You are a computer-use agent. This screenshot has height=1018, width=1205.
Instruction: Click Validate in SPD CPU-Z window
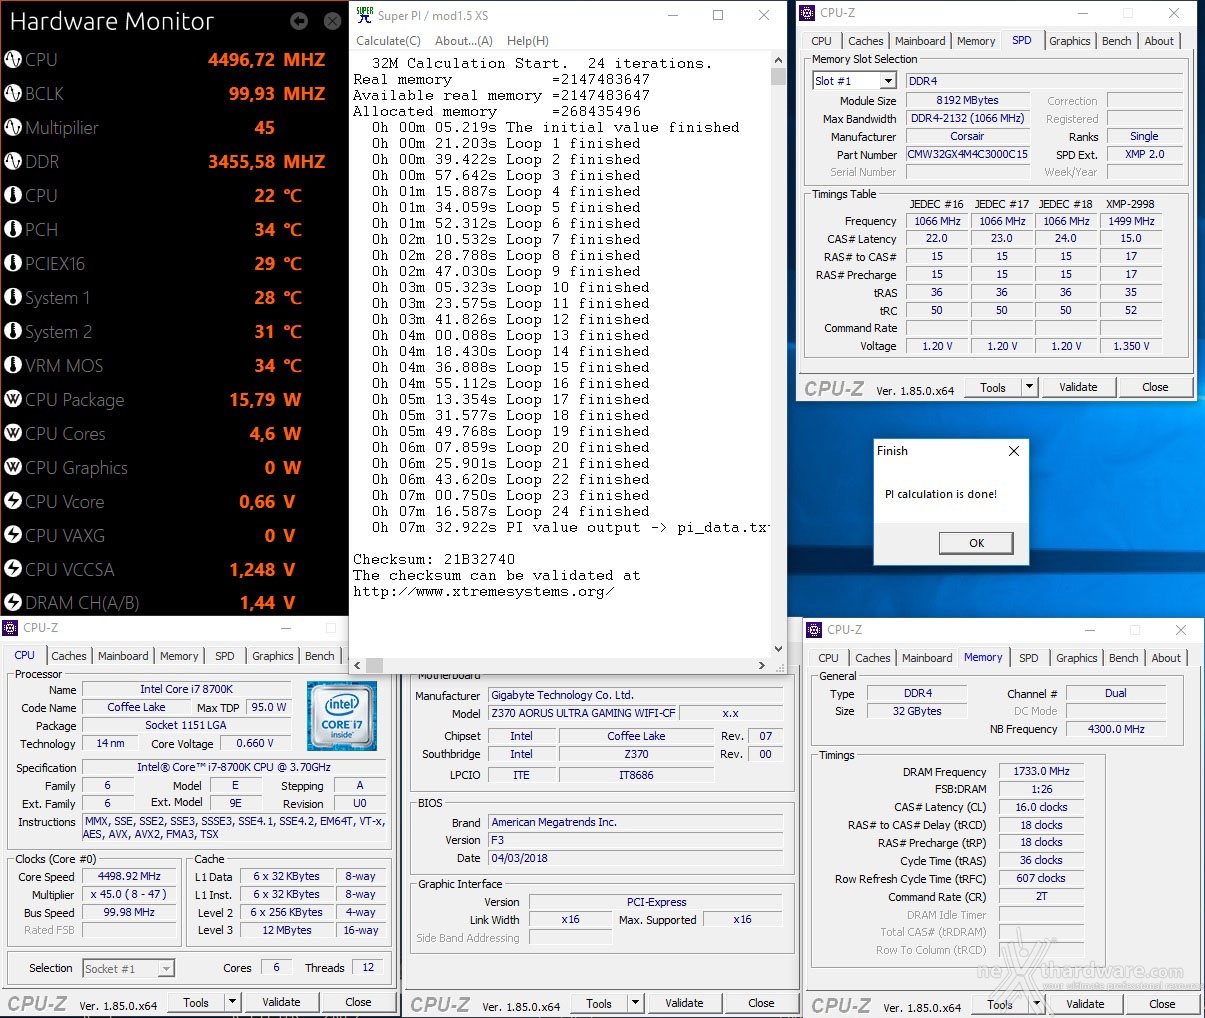pyautogui.click(x=1078, y=387)
